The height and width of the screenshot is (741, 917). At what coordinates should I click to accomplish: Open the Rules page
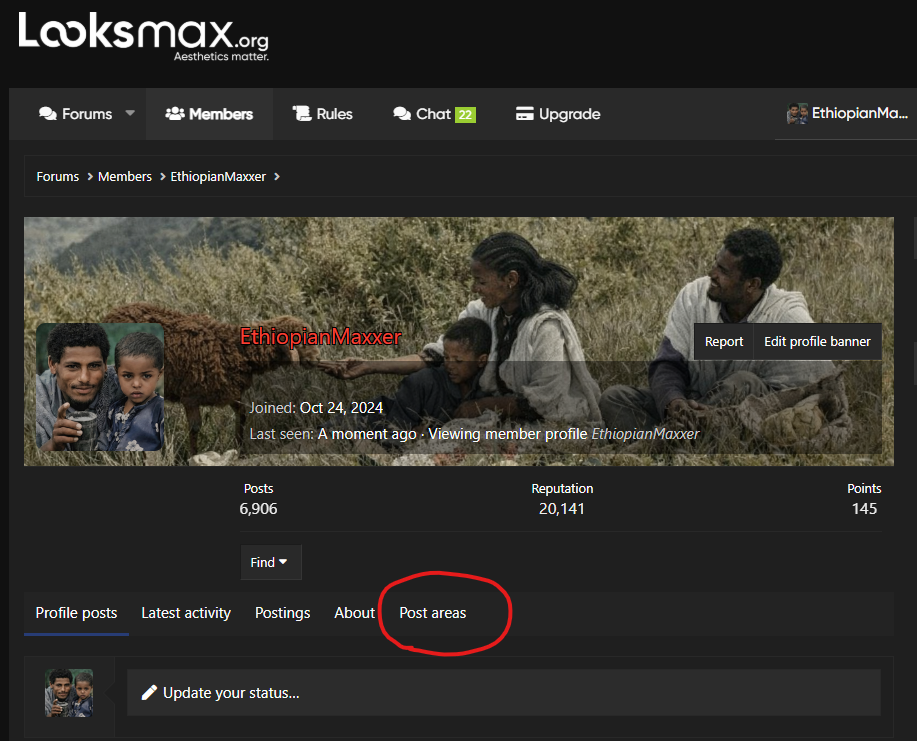click(x=322, y=114)
